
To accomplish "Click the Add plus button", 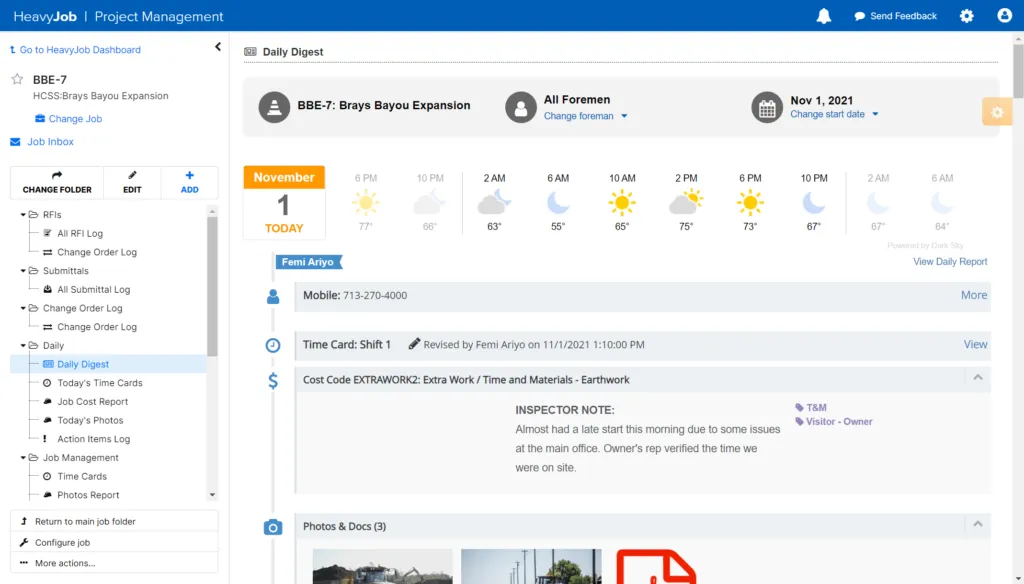I will (x=189, y=182).
